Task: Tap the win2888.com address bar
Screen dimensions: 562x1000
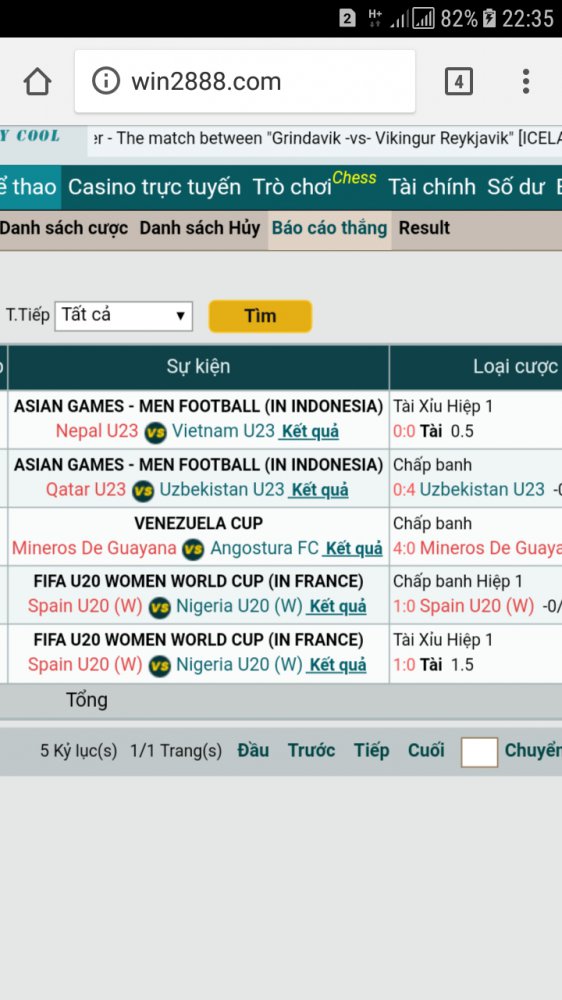Action: (x=245, y=82)
